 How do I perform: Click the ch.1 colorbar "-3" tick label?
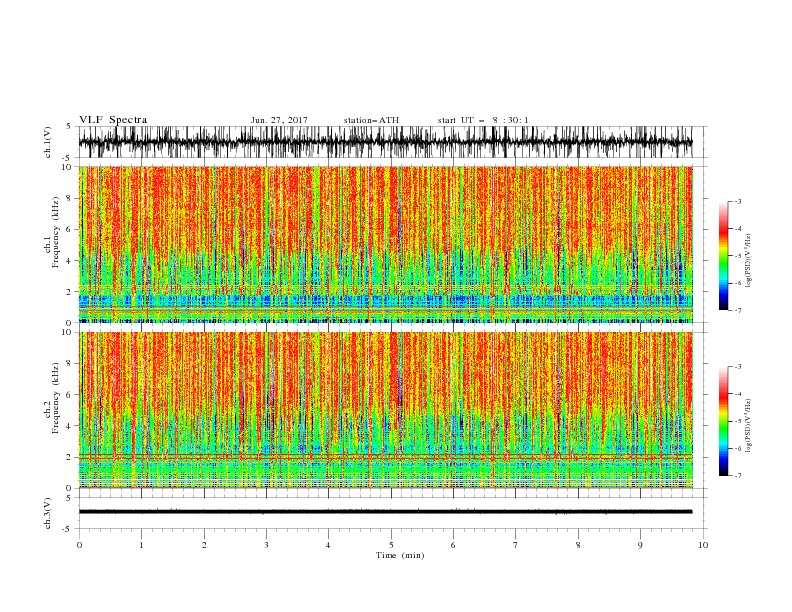click(x=738, y=201)
